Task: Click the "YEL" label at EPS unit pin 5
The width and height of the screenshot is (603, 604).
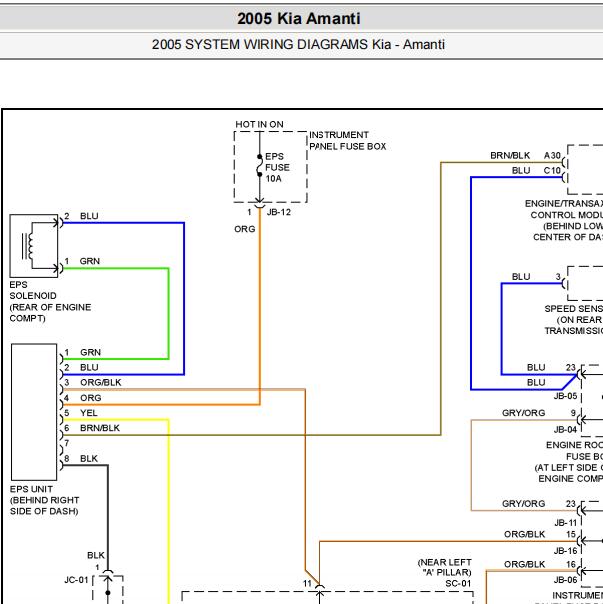Action: coord(89,413)
